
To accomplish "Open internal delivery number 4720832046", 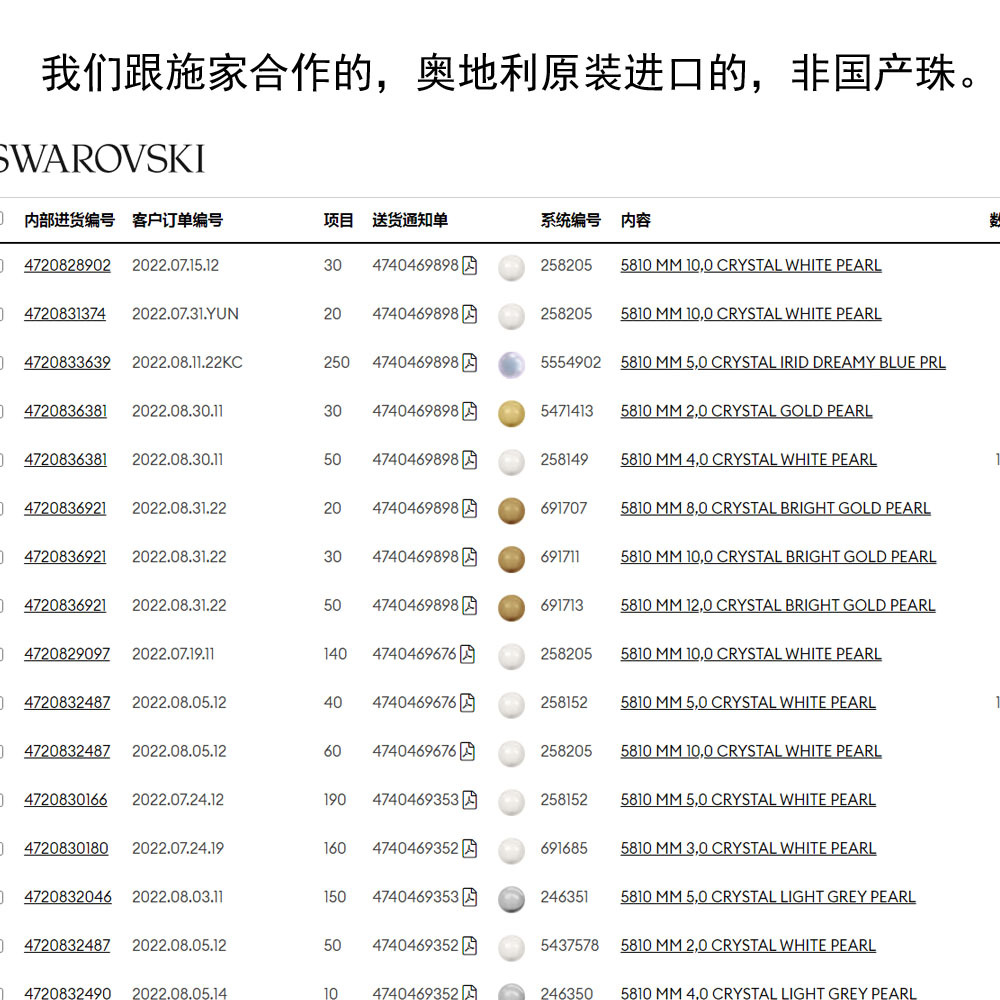I will (x=68, y=897).
